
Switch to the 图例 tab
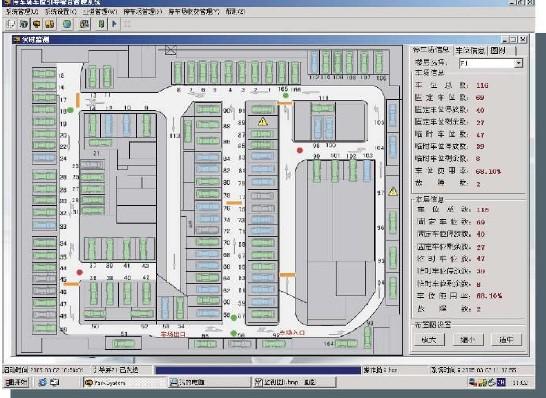point(498,51)
